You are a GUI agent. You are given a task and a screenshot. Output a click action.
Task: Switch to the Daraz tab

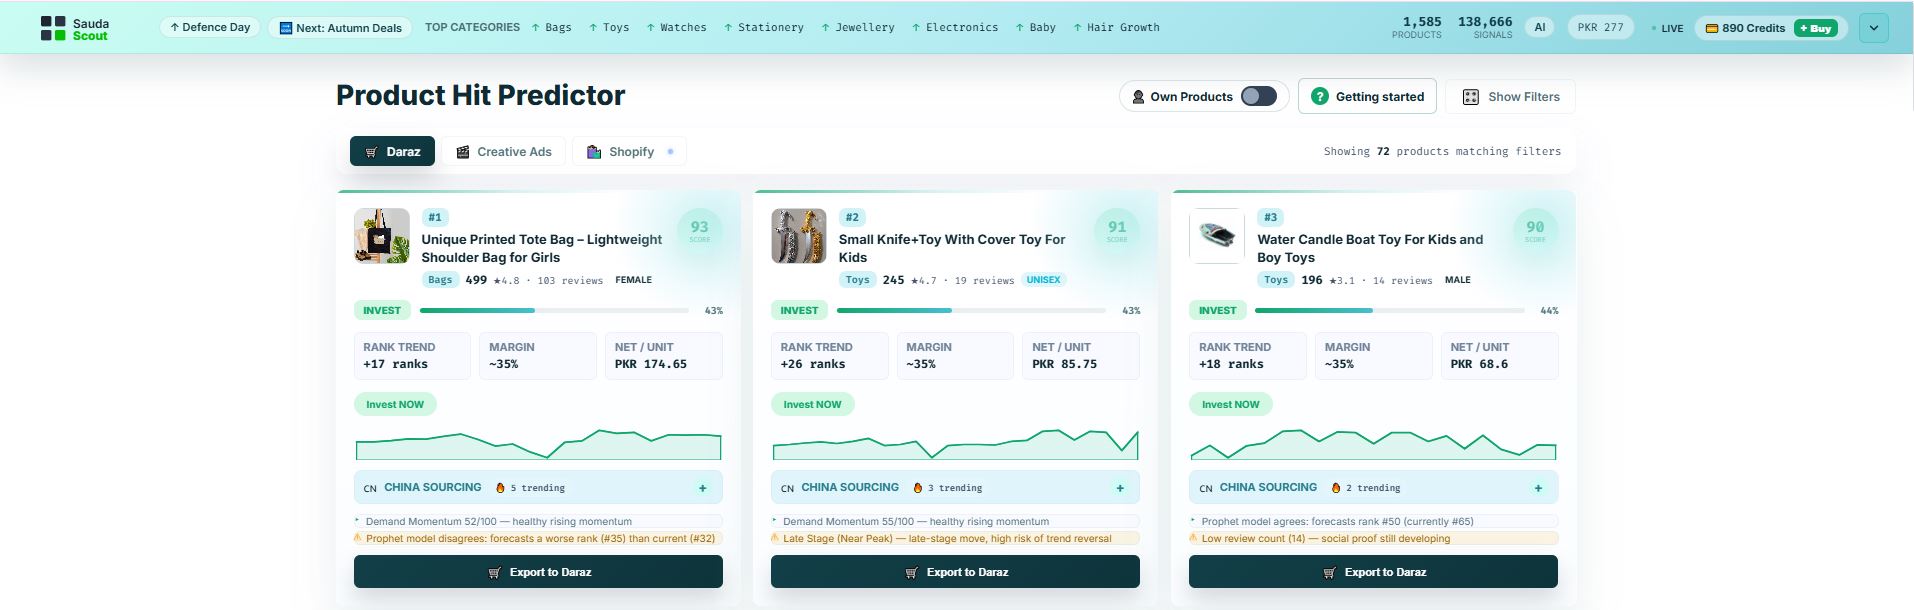tap(392, 151)
